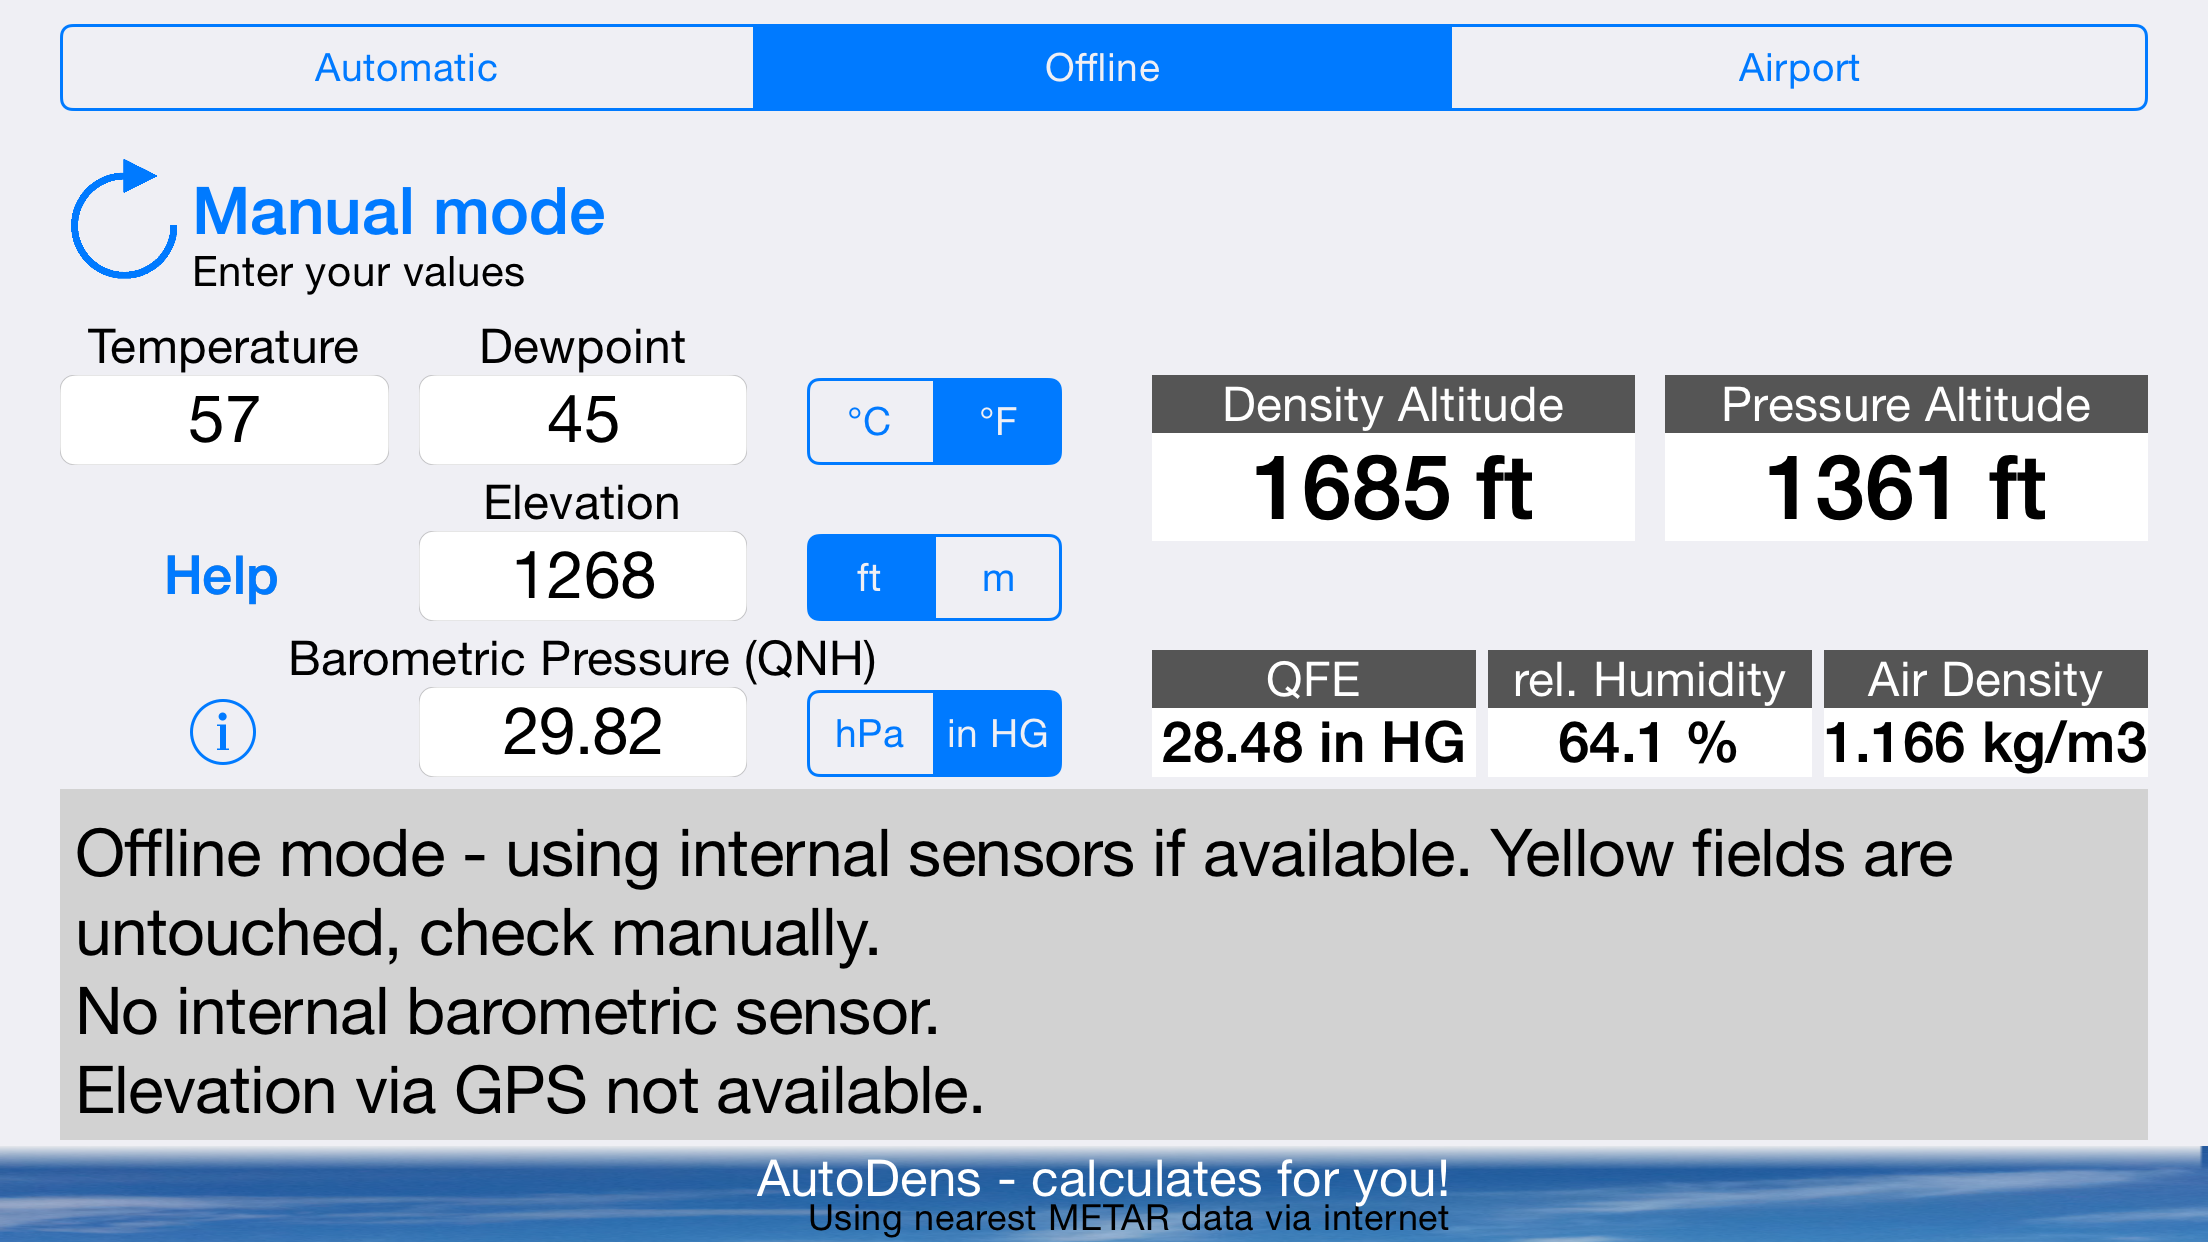
Task: Edit the QNH pressure field
Action: click(582, 732)
